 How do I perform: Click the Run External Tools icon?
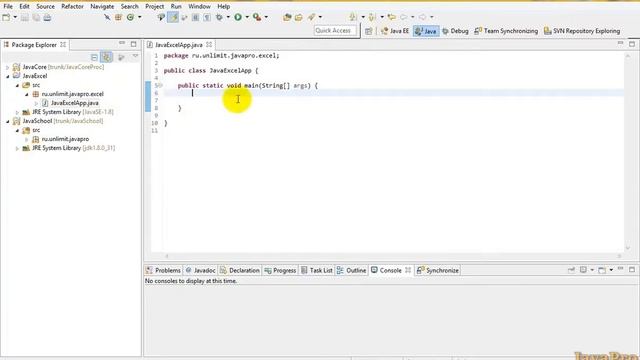point(257,17)
